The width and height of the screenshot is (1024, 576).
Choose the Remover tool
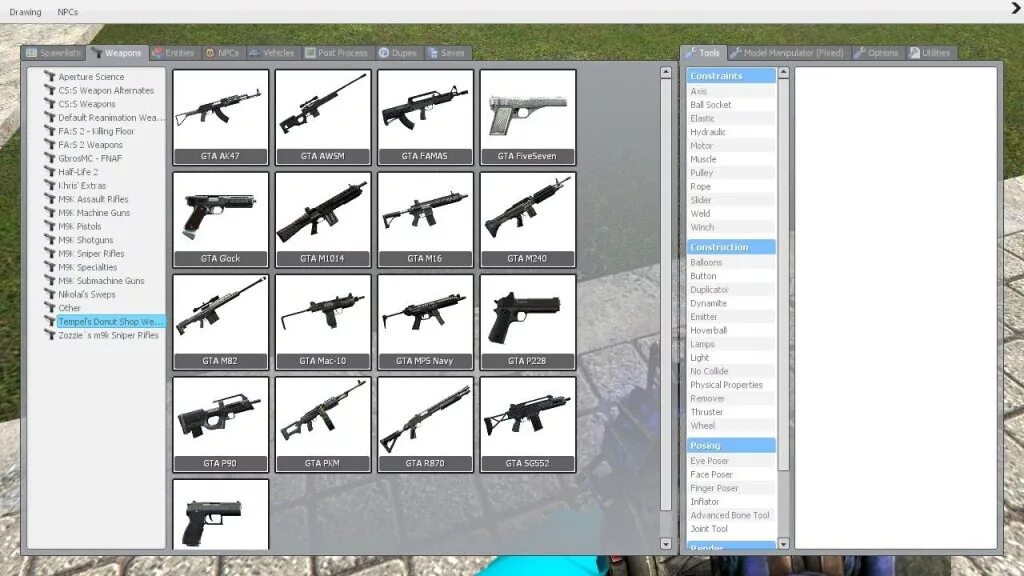731,398
